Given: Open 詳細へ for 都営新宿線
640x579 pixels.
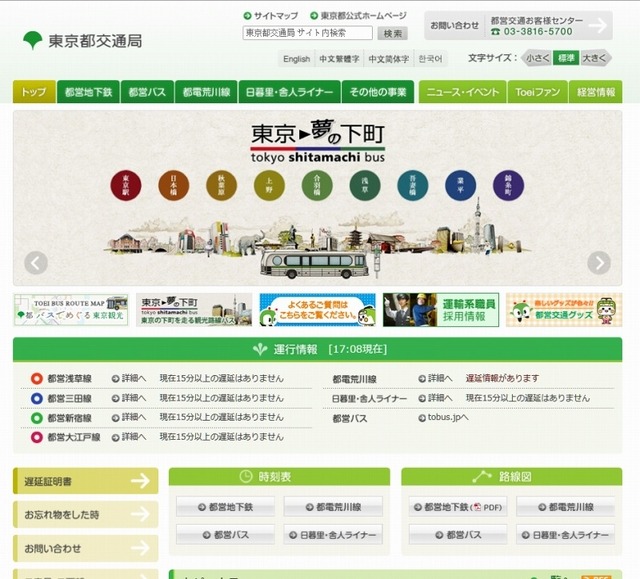Looking at the screenshot, I should tap(129, 417).
